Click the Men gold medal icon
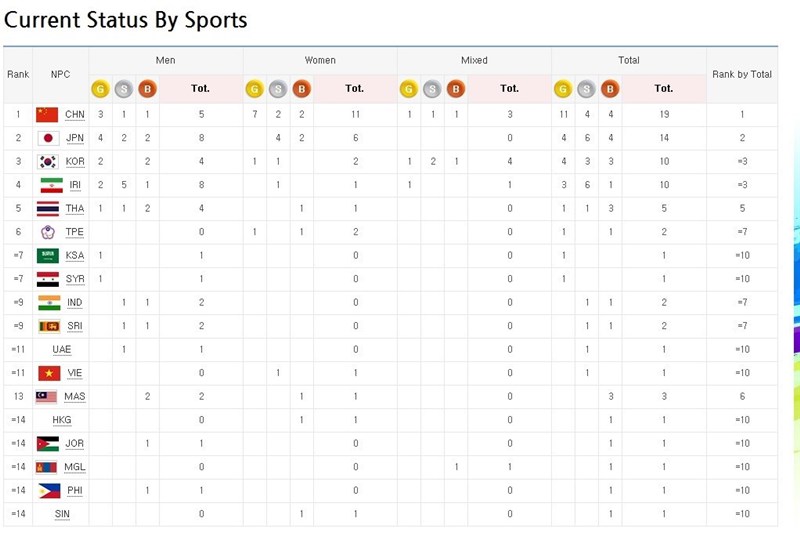 click(100, 89)
